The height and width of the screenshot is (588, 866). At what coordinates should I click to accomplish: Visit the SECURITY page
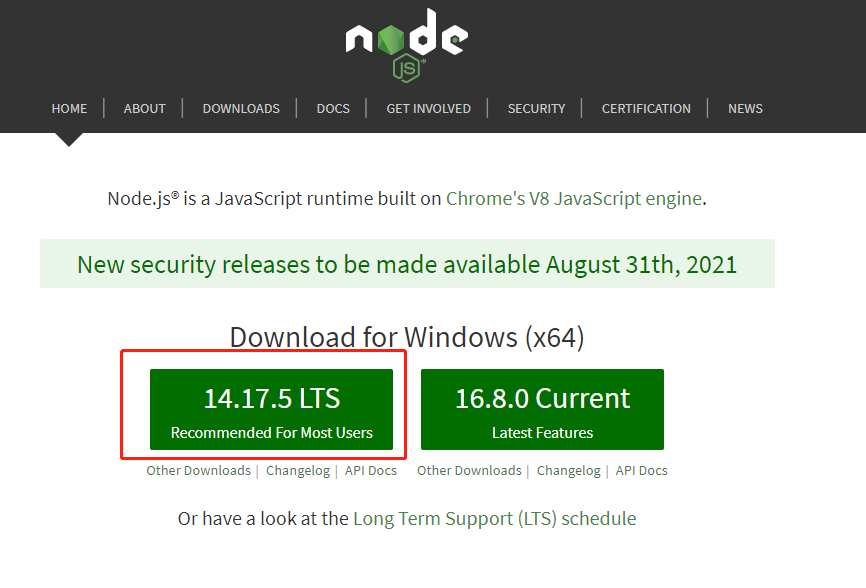click(x=536, y=108)
